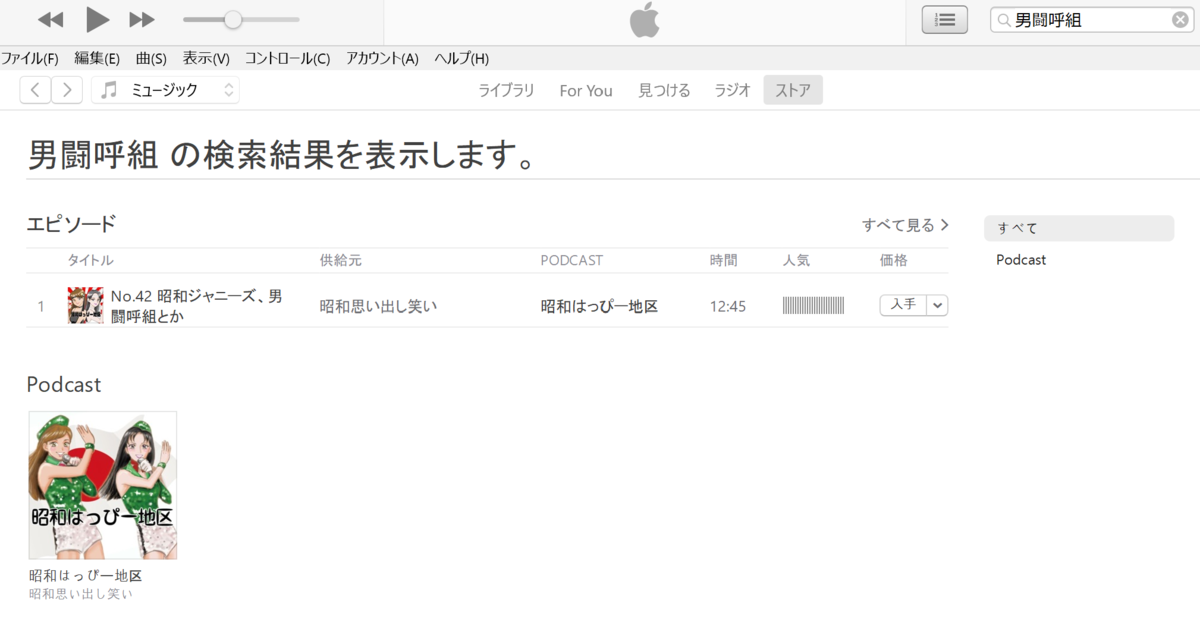Open episode No.42 昭和ジャニーズ title
This screenshot has height=622, width=1200.
(196, 306)
